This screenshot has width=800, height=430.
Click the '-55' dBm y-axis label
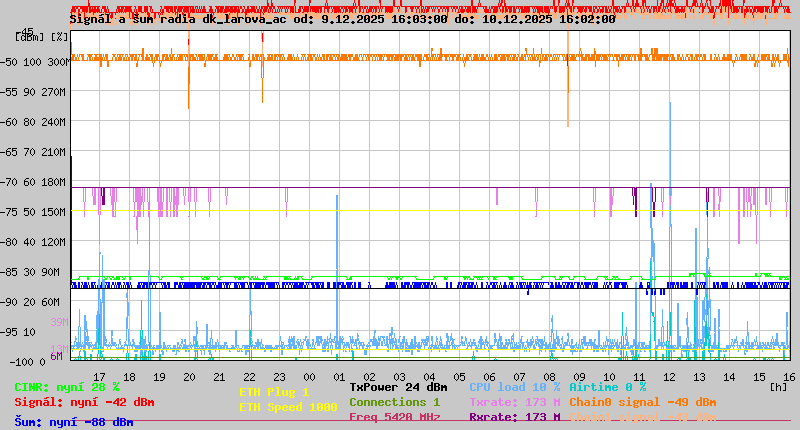pyautogui.click(x=9, y=92)
